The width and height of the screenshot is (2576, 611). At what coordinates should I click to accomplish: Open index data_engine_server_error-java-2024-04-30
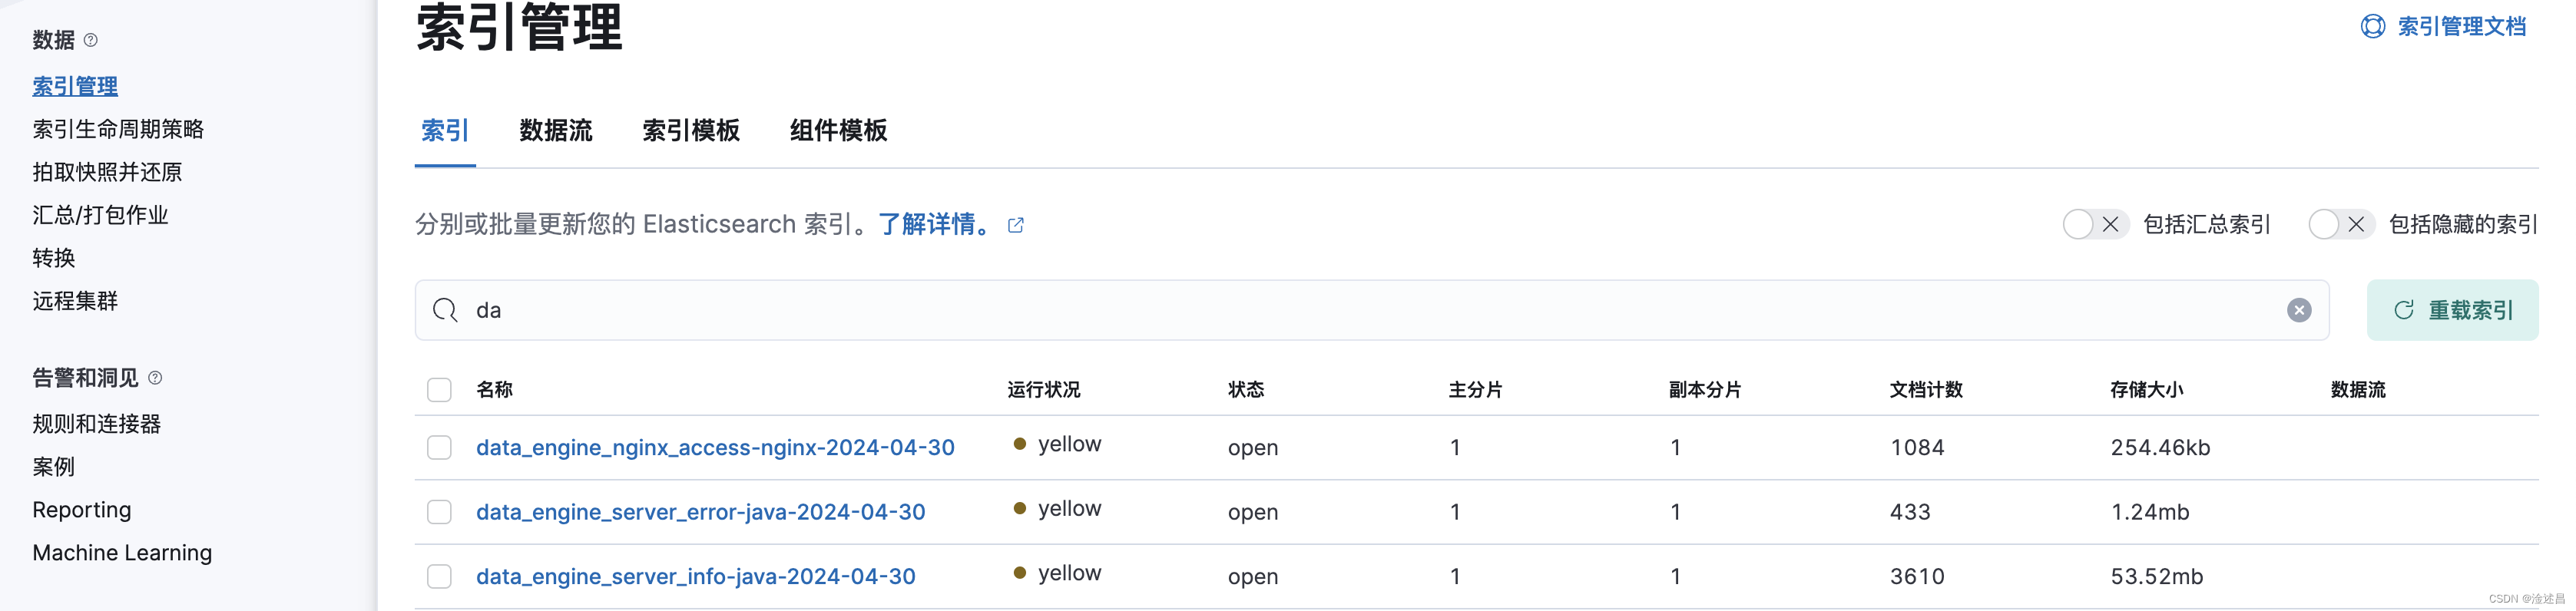point(700,511)
